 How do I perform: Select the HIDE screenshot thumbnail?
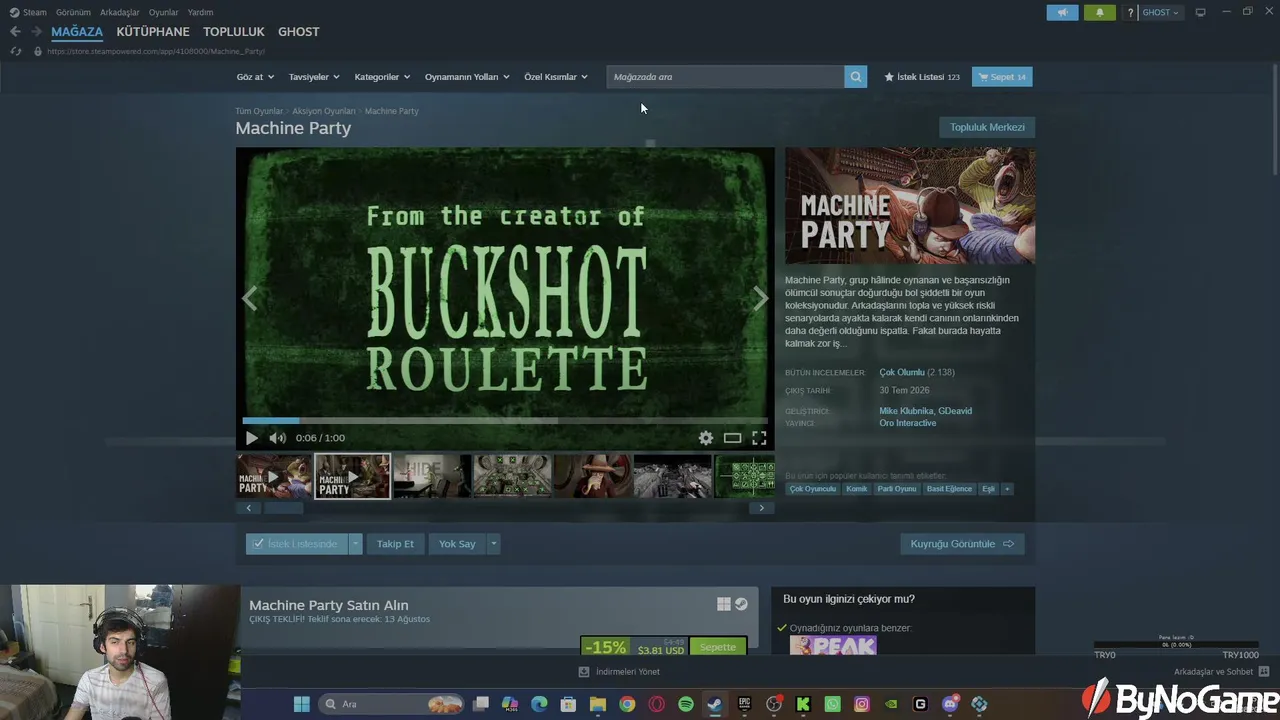pos(432,476)
